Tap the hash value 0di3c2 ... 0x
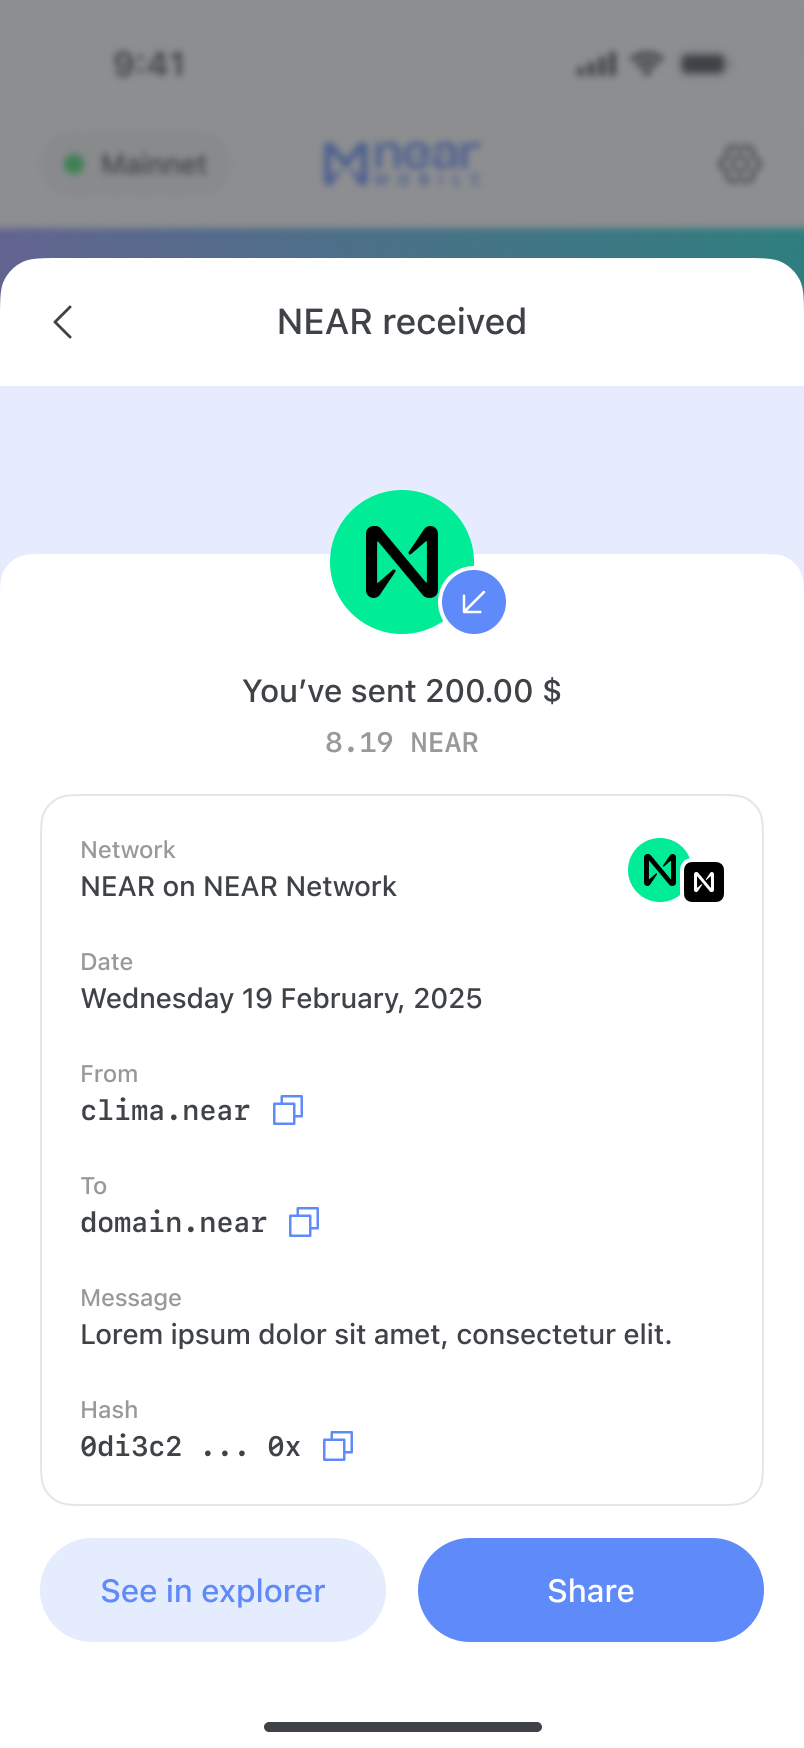The image size is (804, 1748). pyautogui.click(x=190, y=1447)
